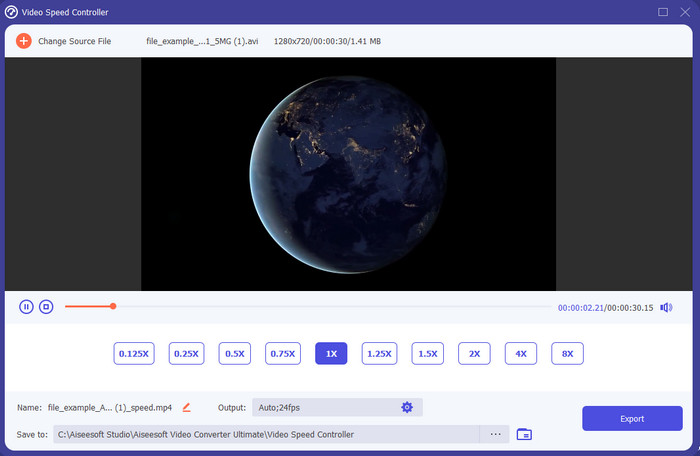Browse save path with three dots button
This screenshot has width=700, height=456.
click(x=494, y=434)
